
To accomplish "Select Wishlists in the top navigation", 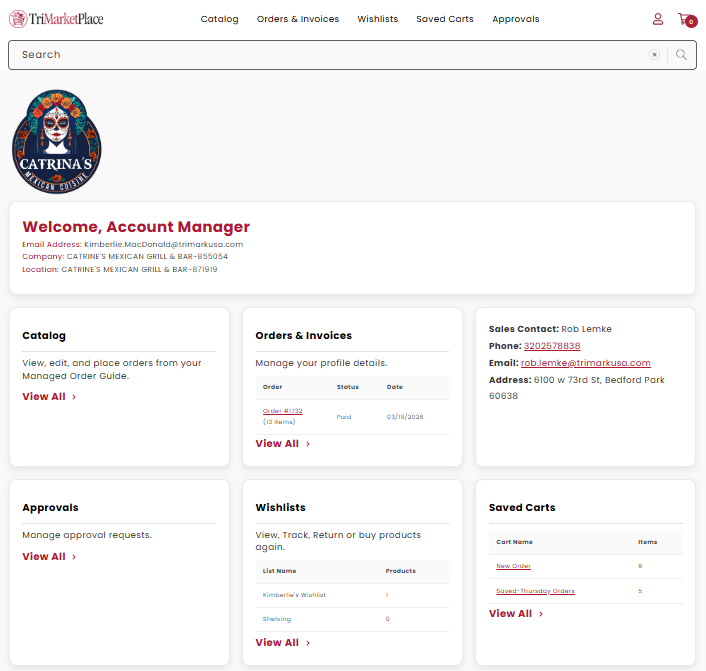I will click(x=377, y=19).
